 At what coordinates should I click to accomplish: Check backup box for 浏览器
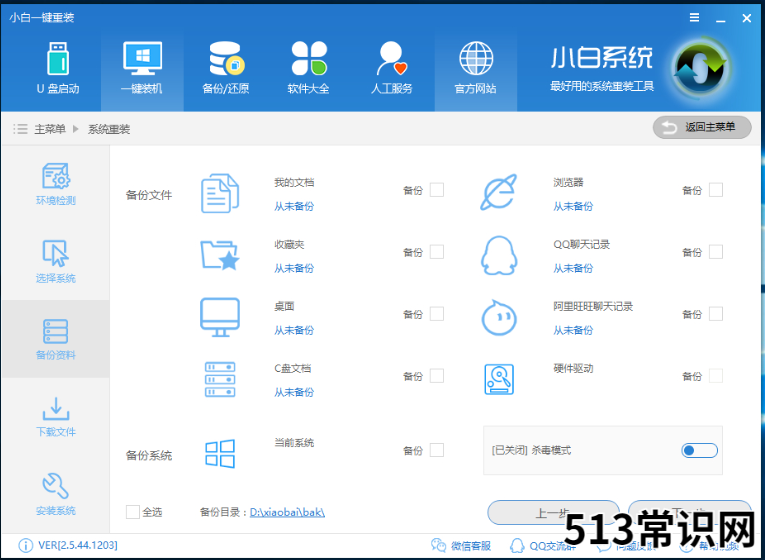click(x=716, y=190)
